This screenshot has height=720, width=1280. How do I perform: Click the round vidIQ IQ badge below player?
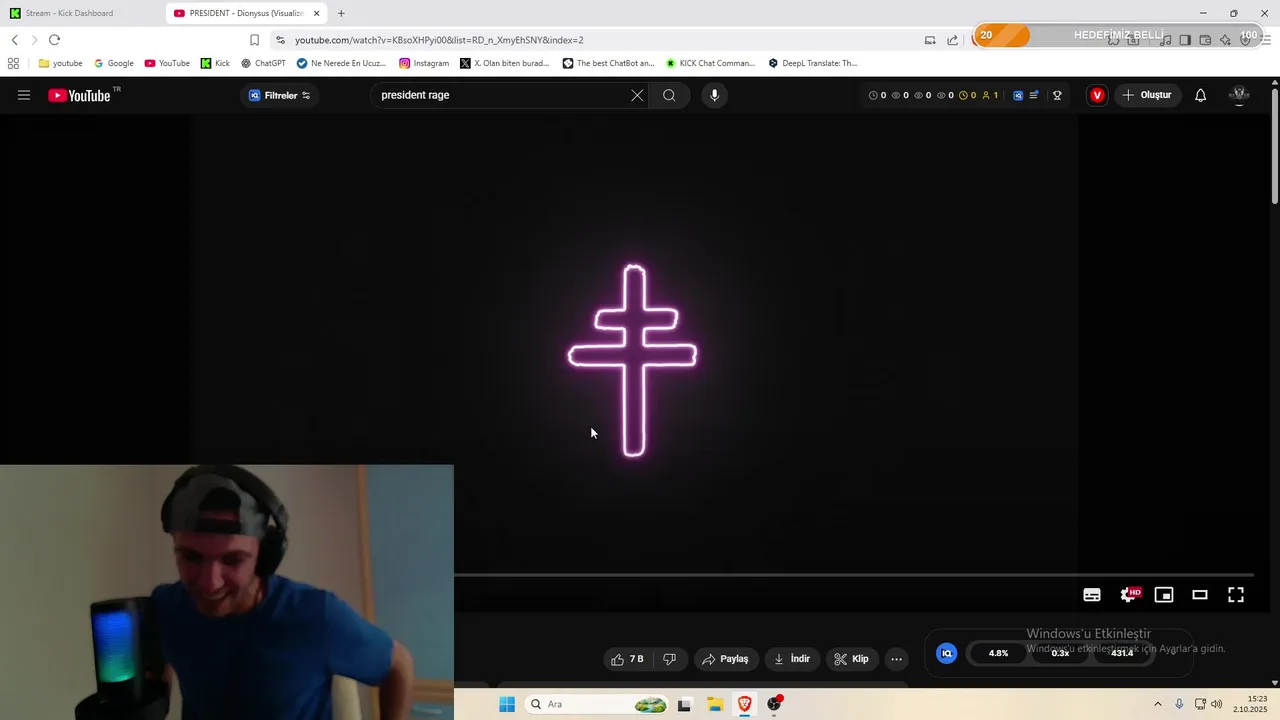(x=946, y=653)
